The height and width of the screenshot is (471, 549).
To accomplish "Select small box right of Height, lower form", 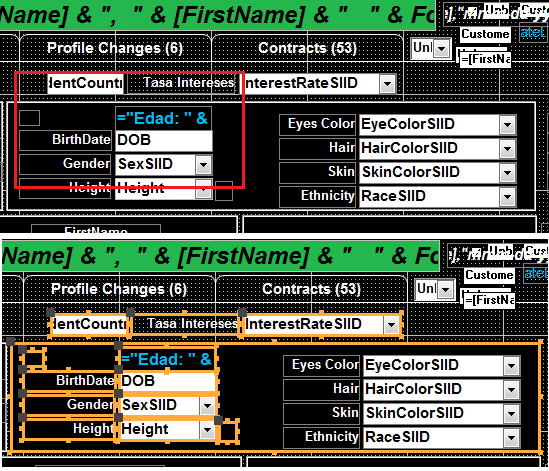I will [229, 431].
